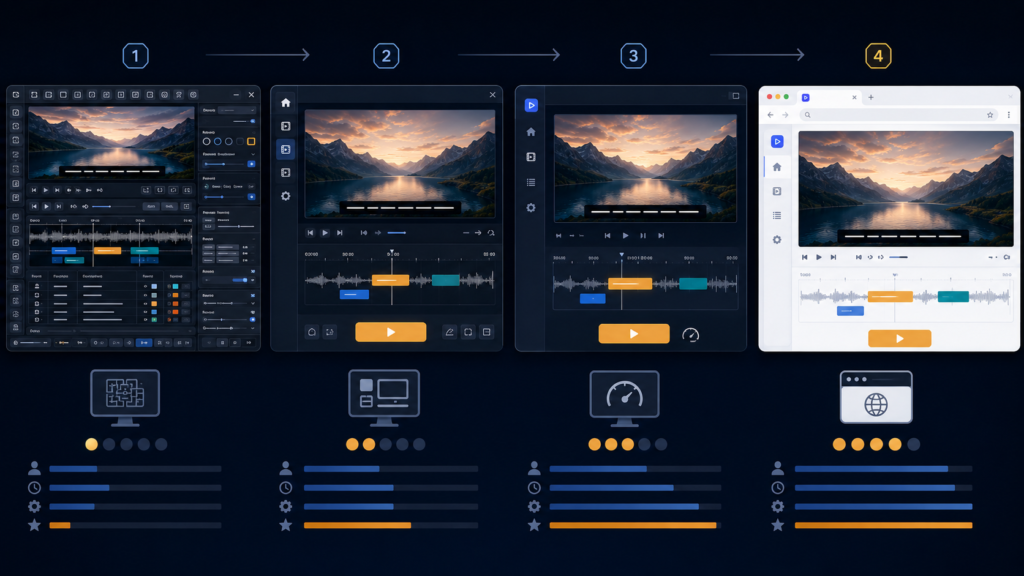Viewport: 1024px width, 576px height.
Task: Close the browser tab using its X
Action: click(x=854, y=97)
